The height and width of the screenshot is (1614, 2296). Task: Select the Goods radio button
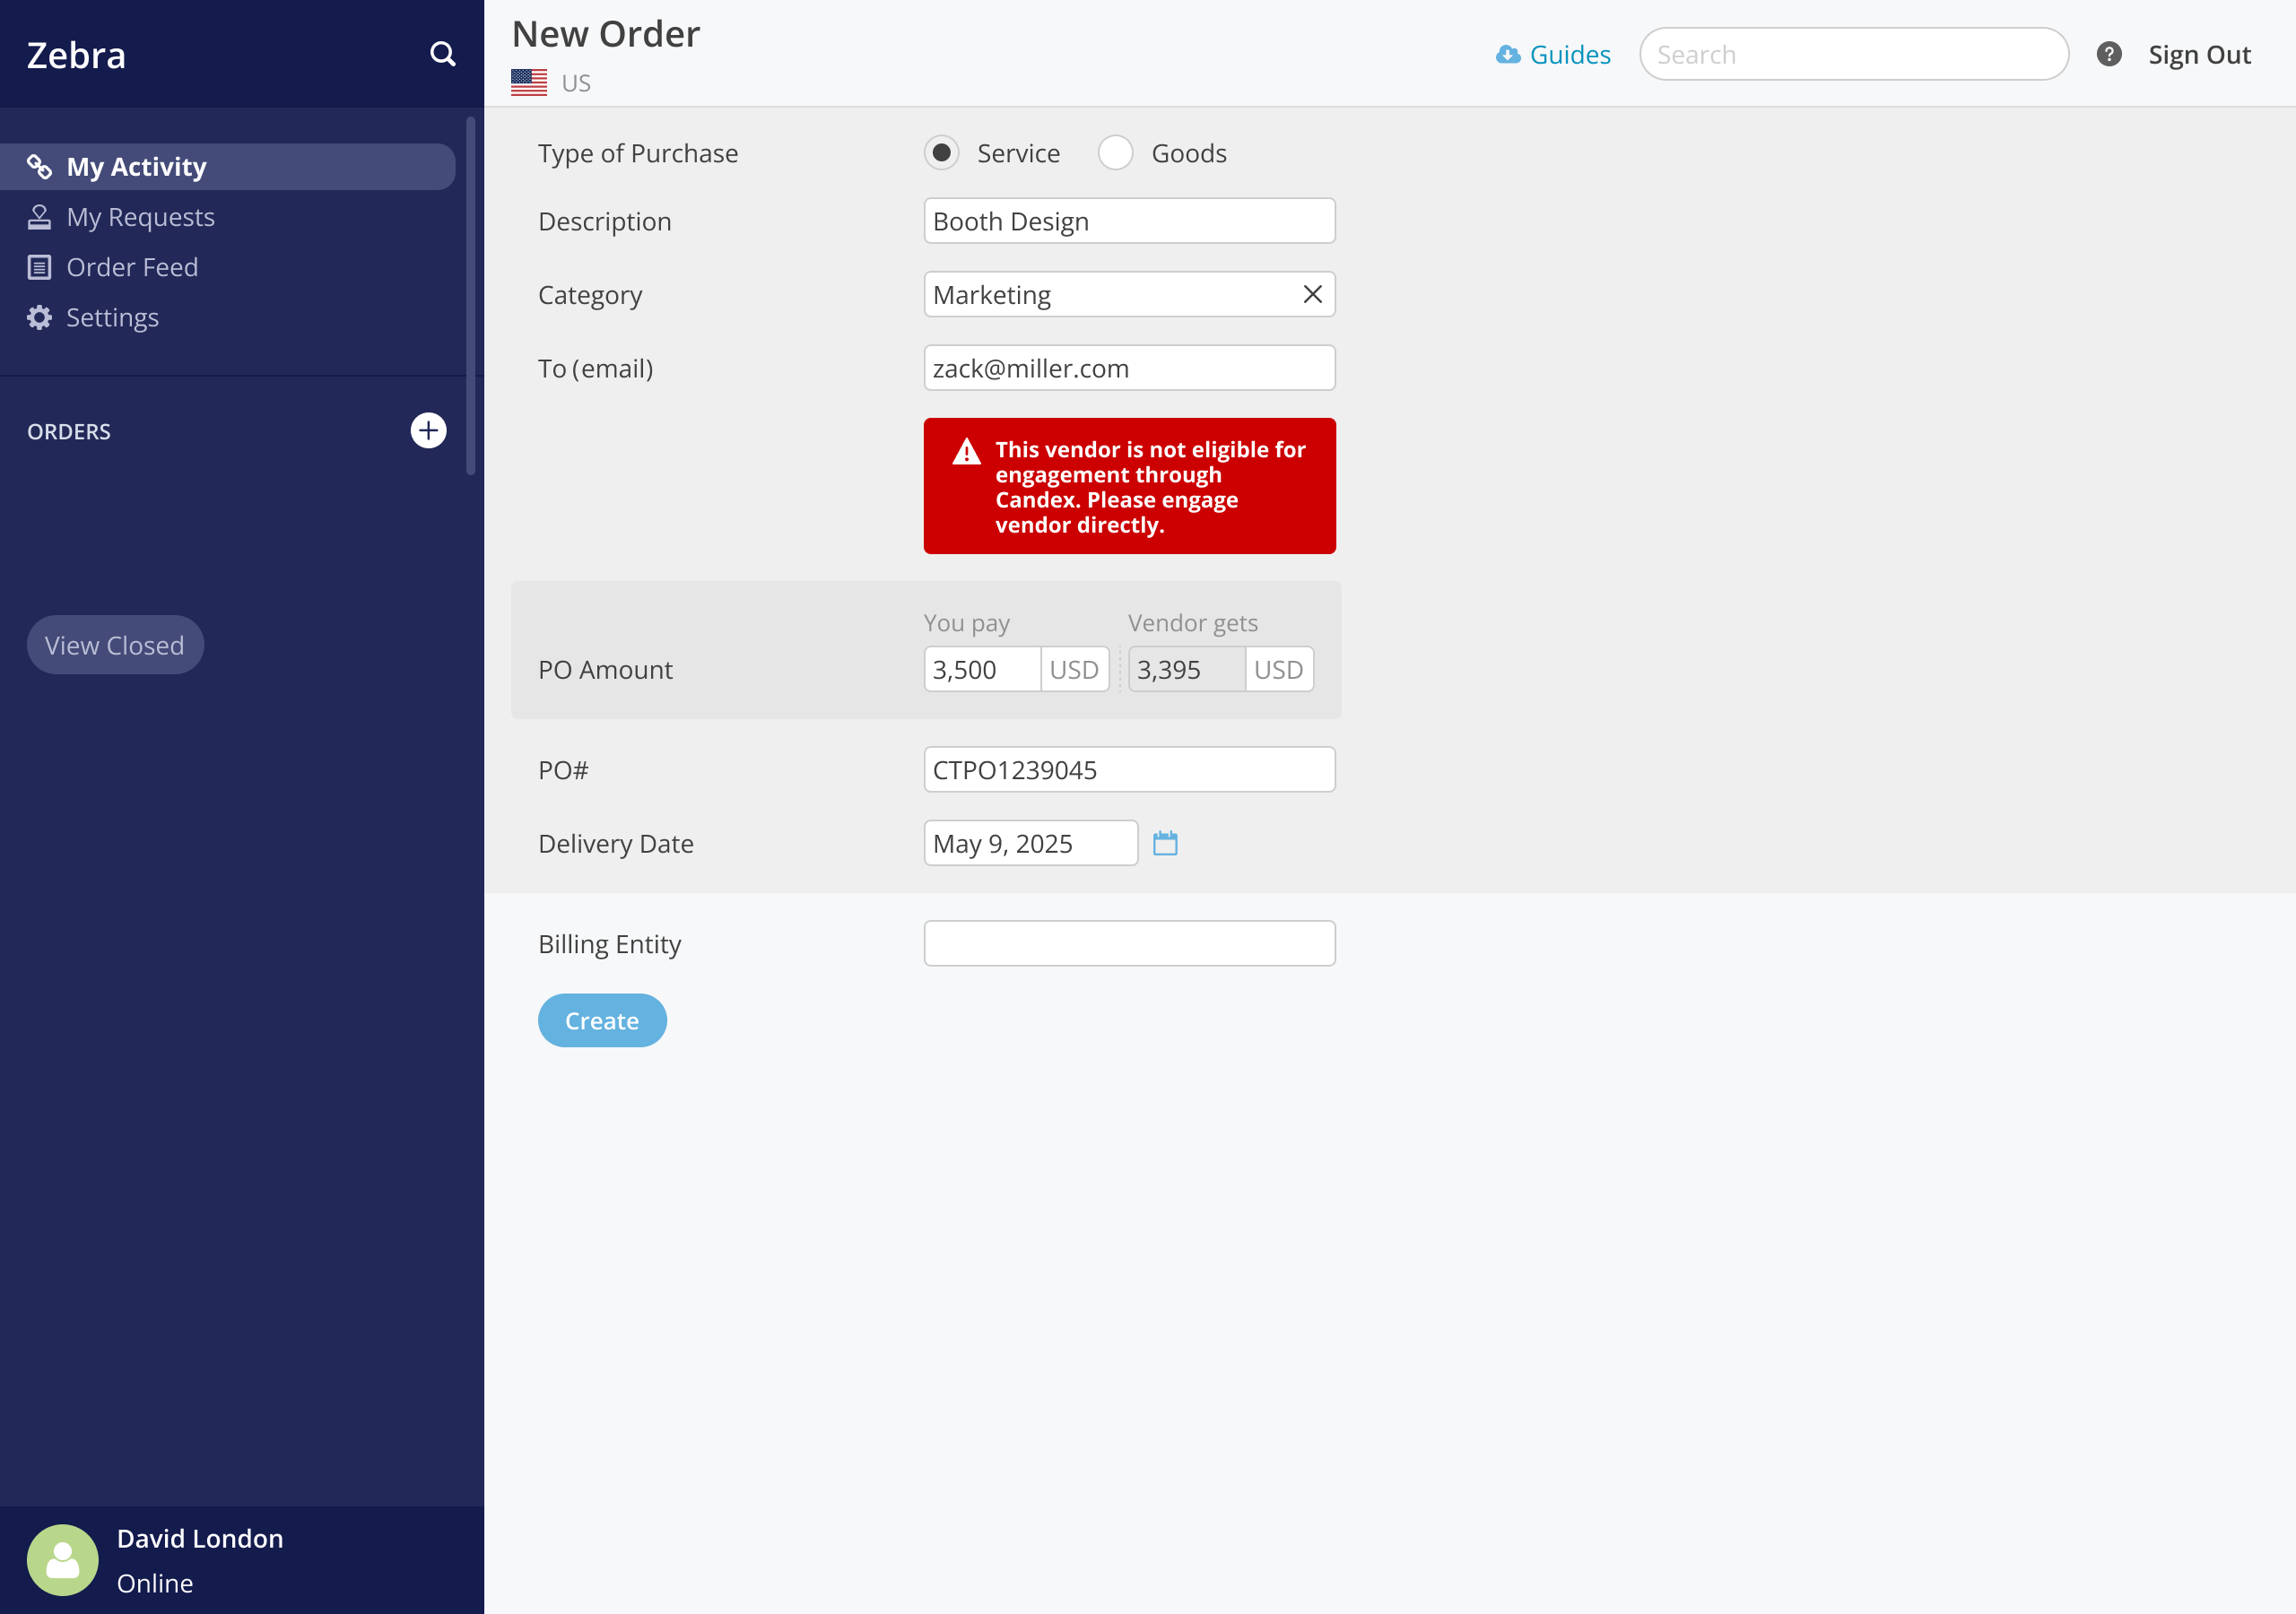1115,153
